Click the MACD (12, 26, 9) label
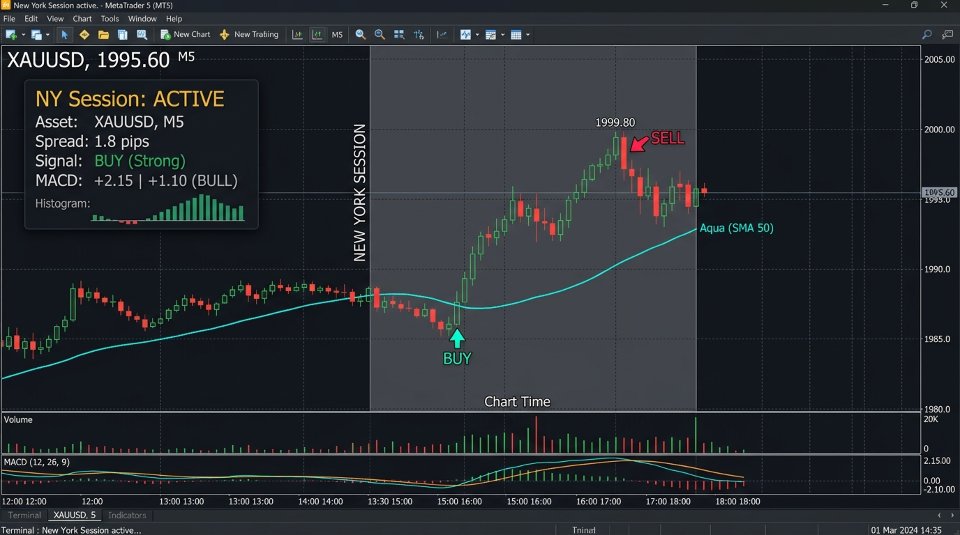 coord(37,462)
